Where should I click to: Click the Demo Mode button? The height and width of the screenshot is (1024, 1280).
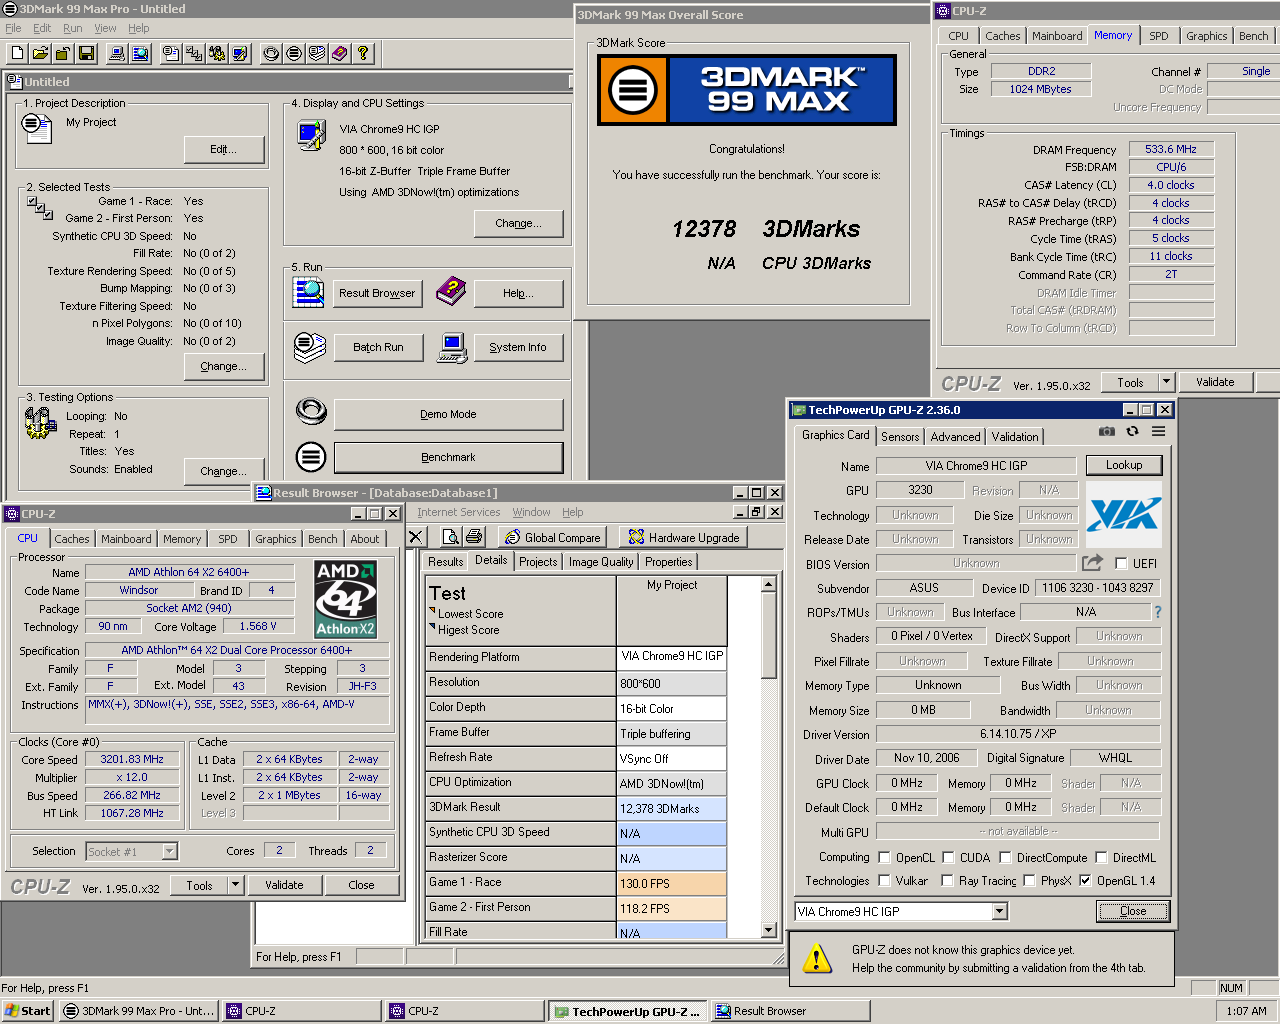[448, 414]
